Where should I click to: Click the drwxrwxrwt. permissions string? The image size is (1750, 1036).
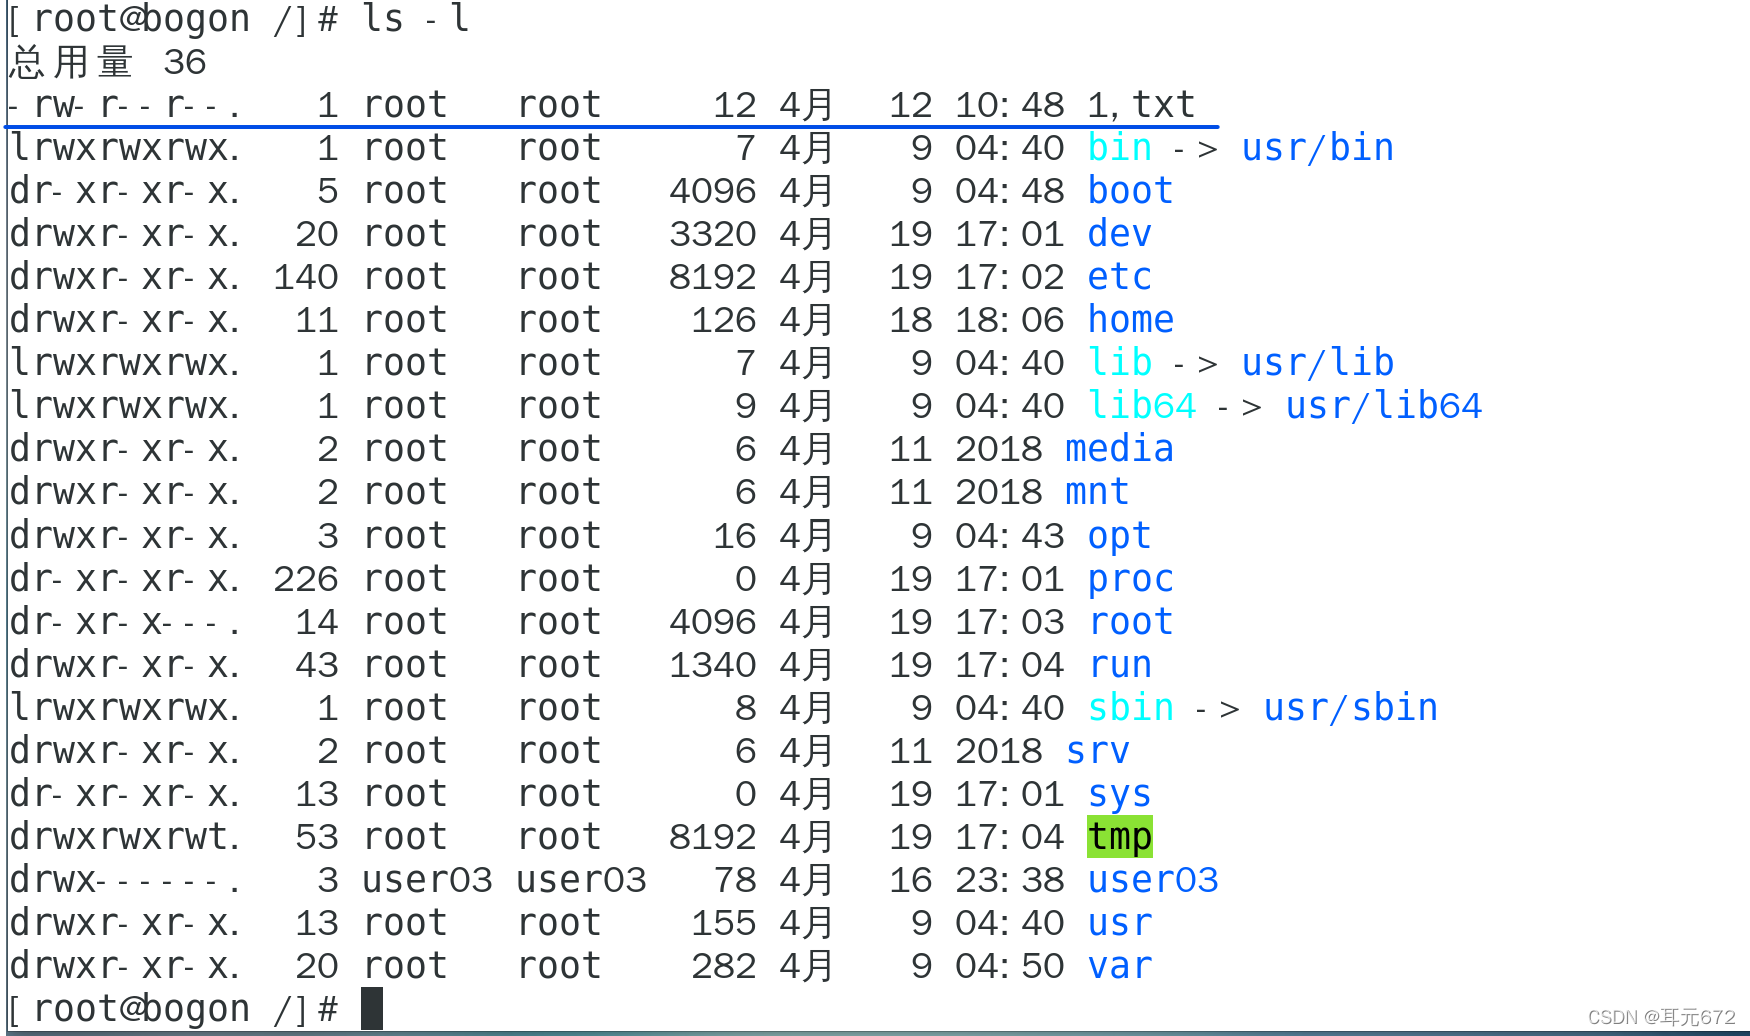point(125,837)
